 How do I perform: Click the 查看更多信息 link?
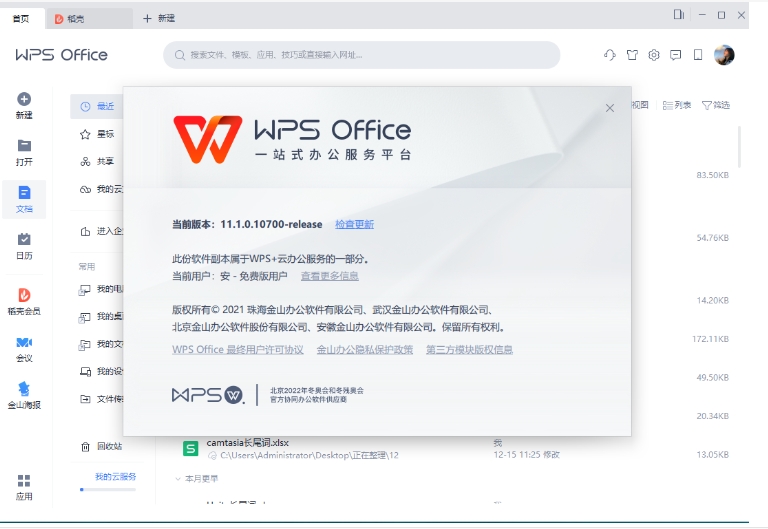[330, 276]
